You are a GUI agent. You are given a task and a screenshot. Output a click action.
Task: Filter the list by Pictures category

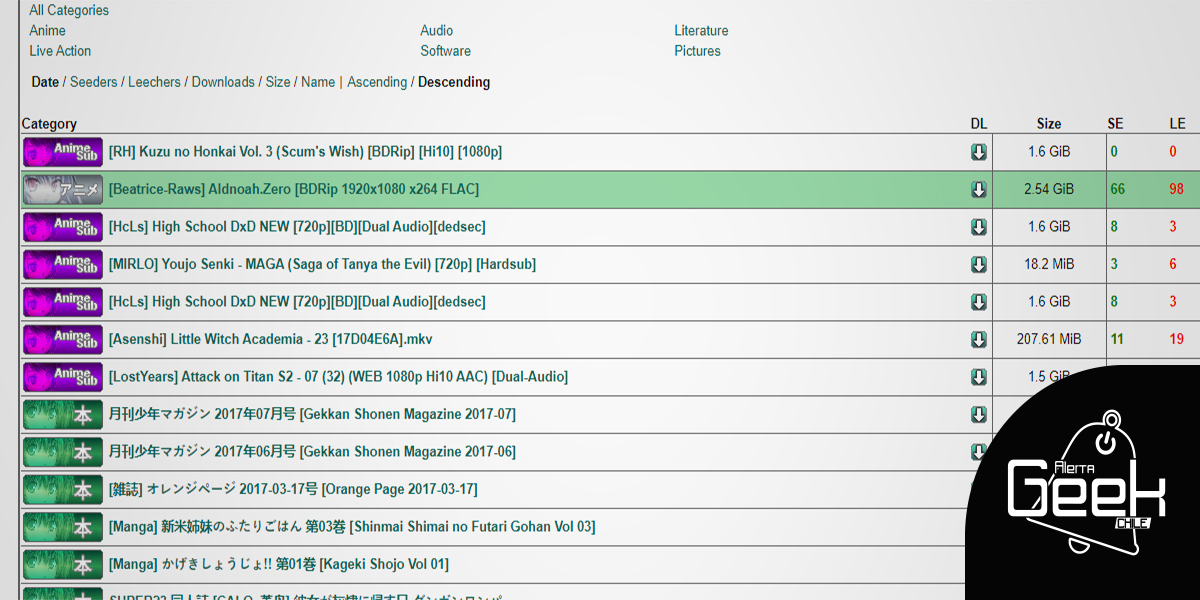pos(697,51)
